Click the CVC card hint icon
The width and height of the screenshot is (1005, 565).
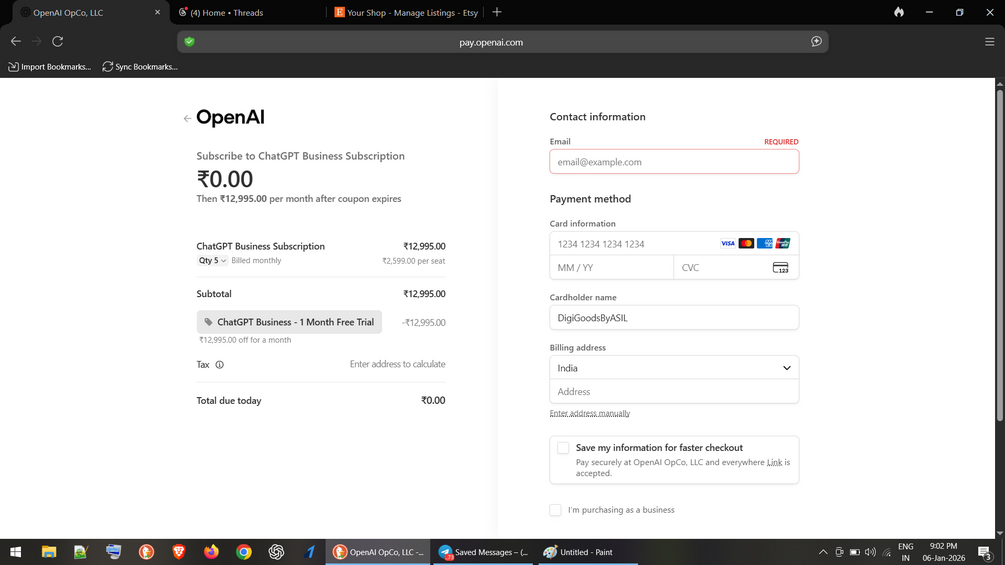(780, 268)
